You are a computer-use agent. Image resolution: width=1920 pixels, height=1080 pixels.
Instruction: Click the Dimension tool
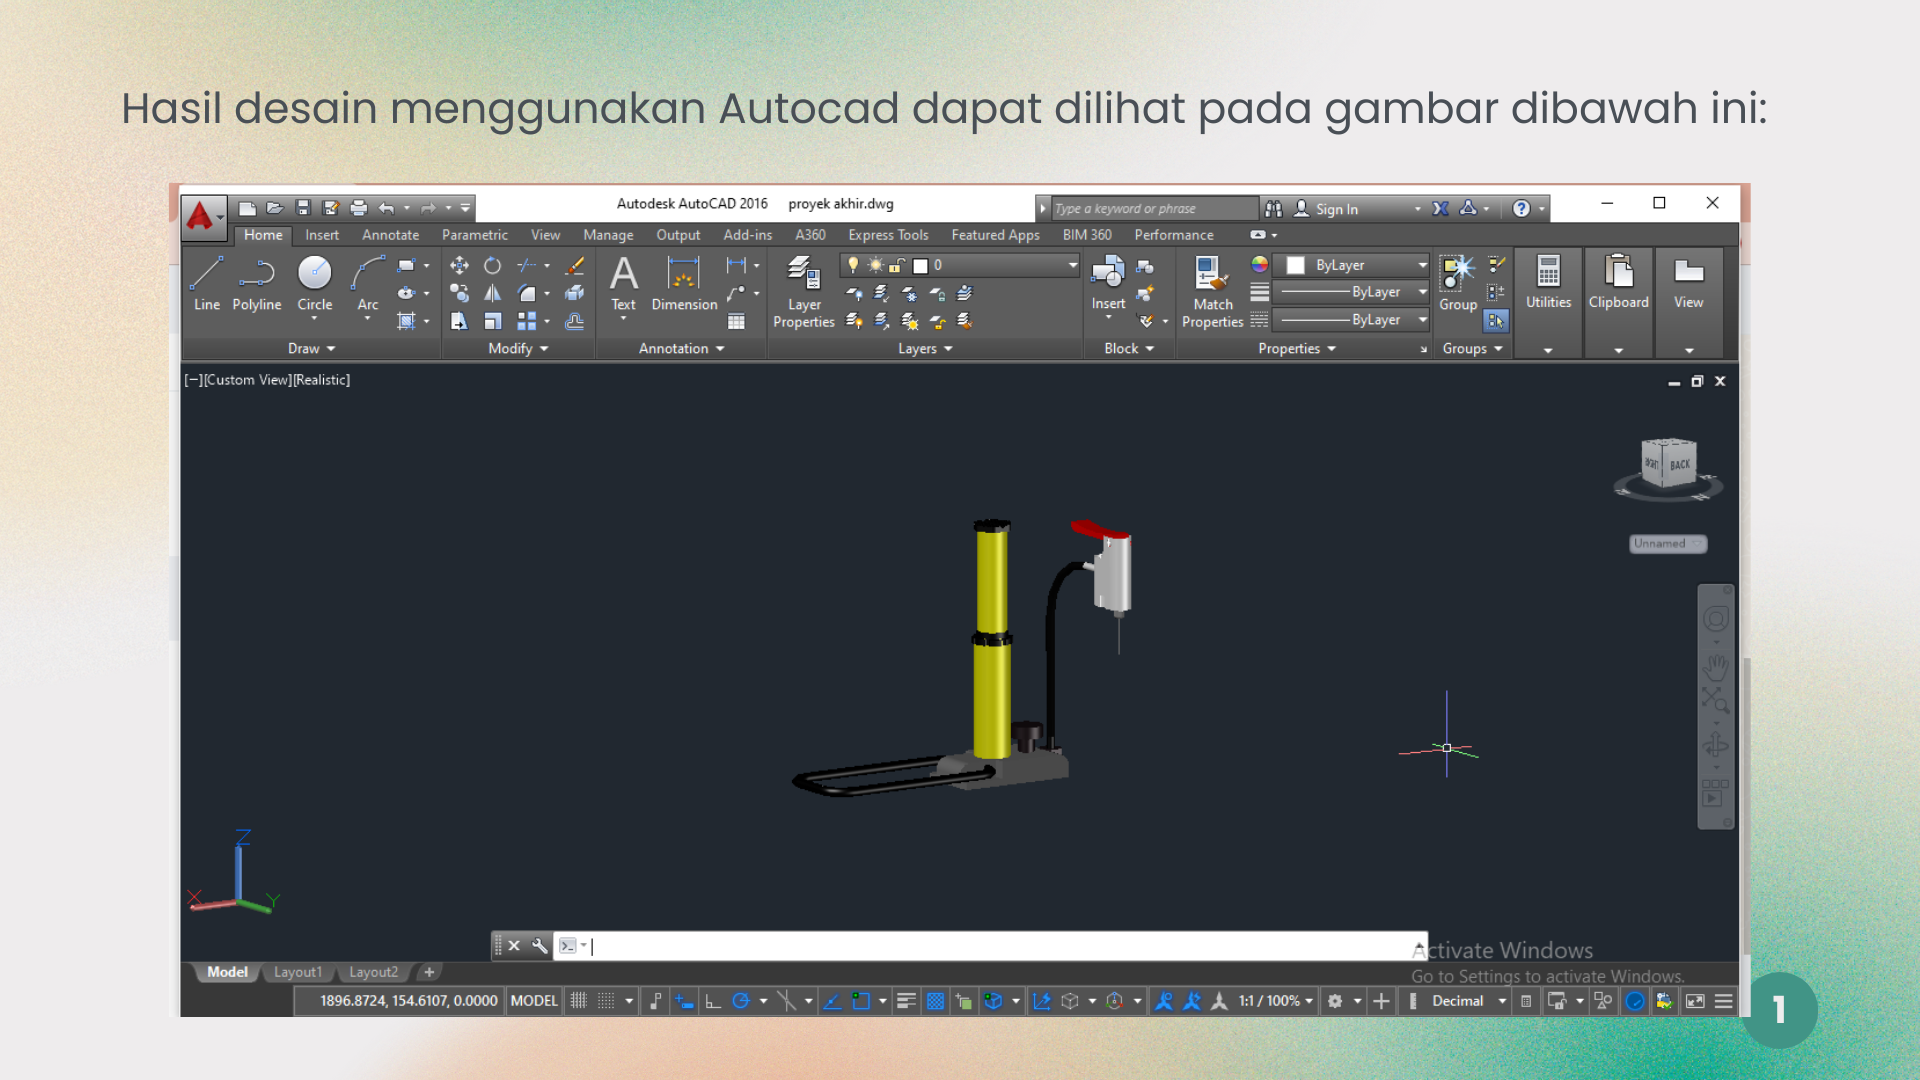click(x=684, y=283)
